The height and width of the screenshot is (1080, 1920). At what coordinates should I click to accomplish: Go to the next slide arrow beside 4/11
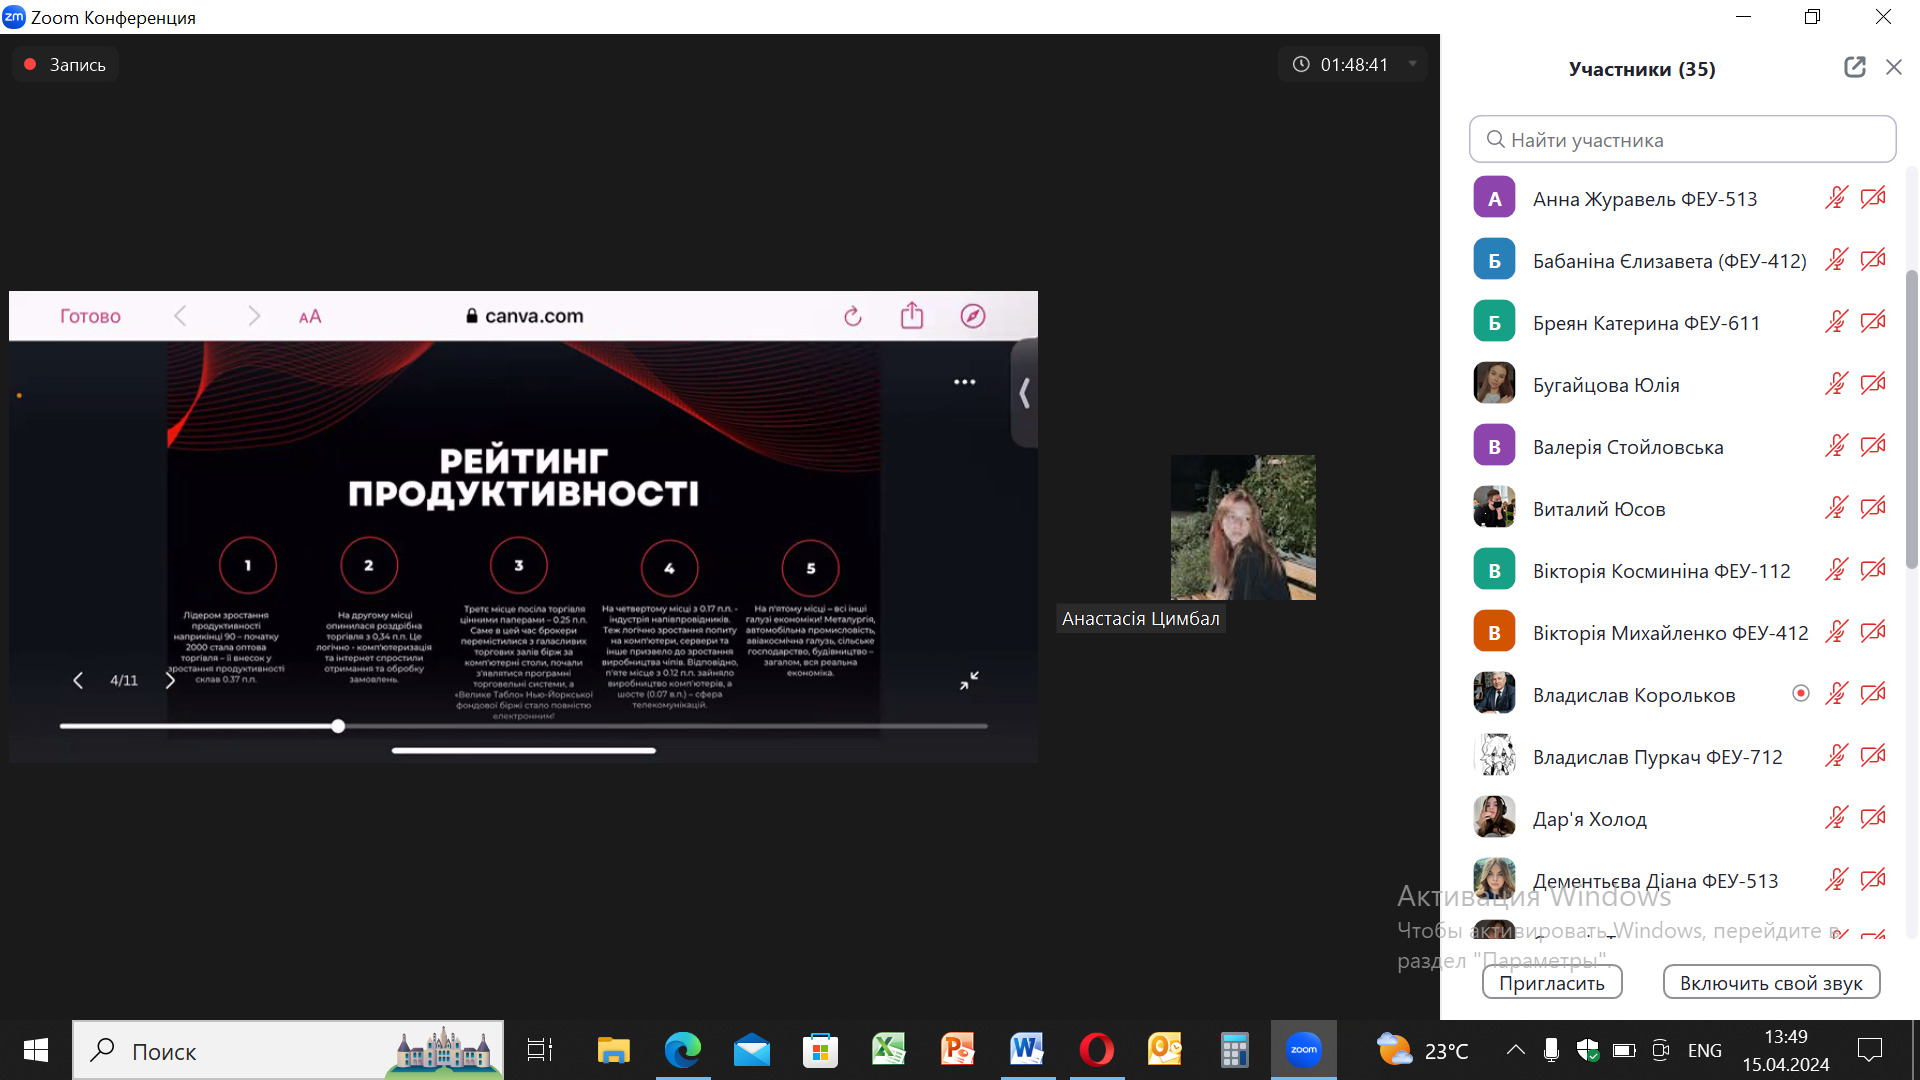click(170, 680)
